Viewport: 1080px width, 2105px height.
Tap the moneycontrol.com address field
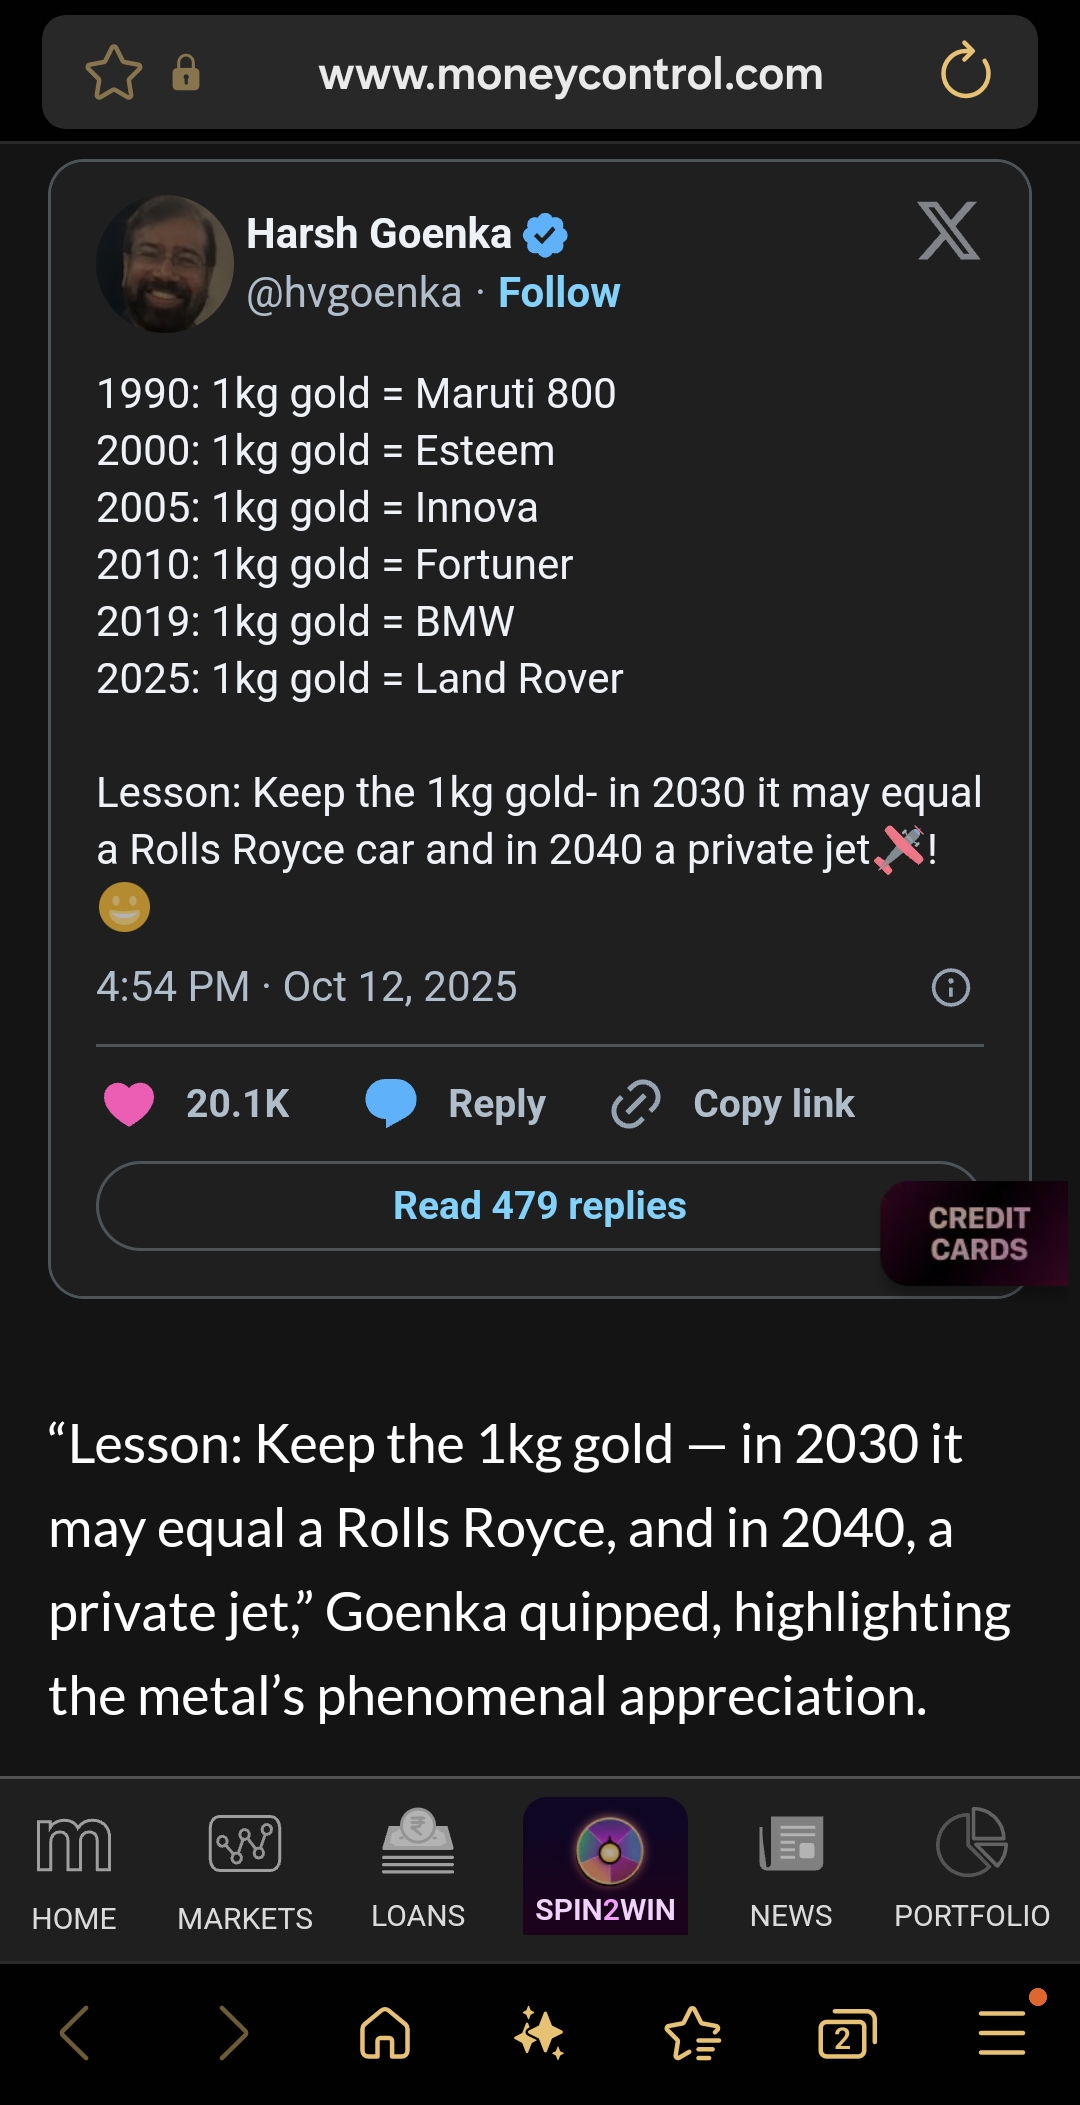[x=570, y=74]
